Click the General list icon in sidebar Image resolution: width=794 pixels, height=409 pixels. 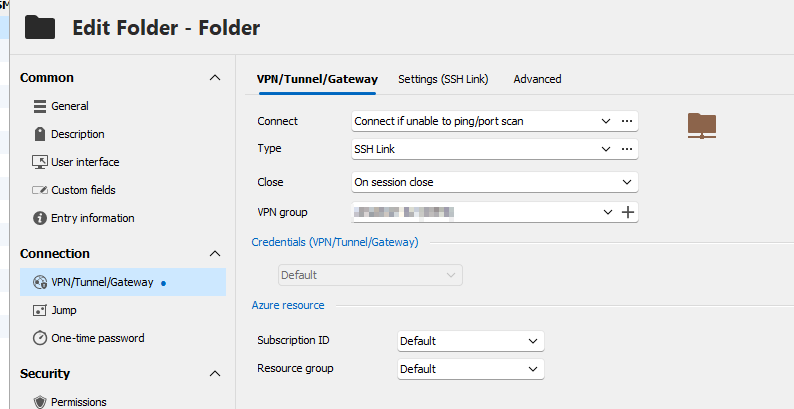pos(40,106)
